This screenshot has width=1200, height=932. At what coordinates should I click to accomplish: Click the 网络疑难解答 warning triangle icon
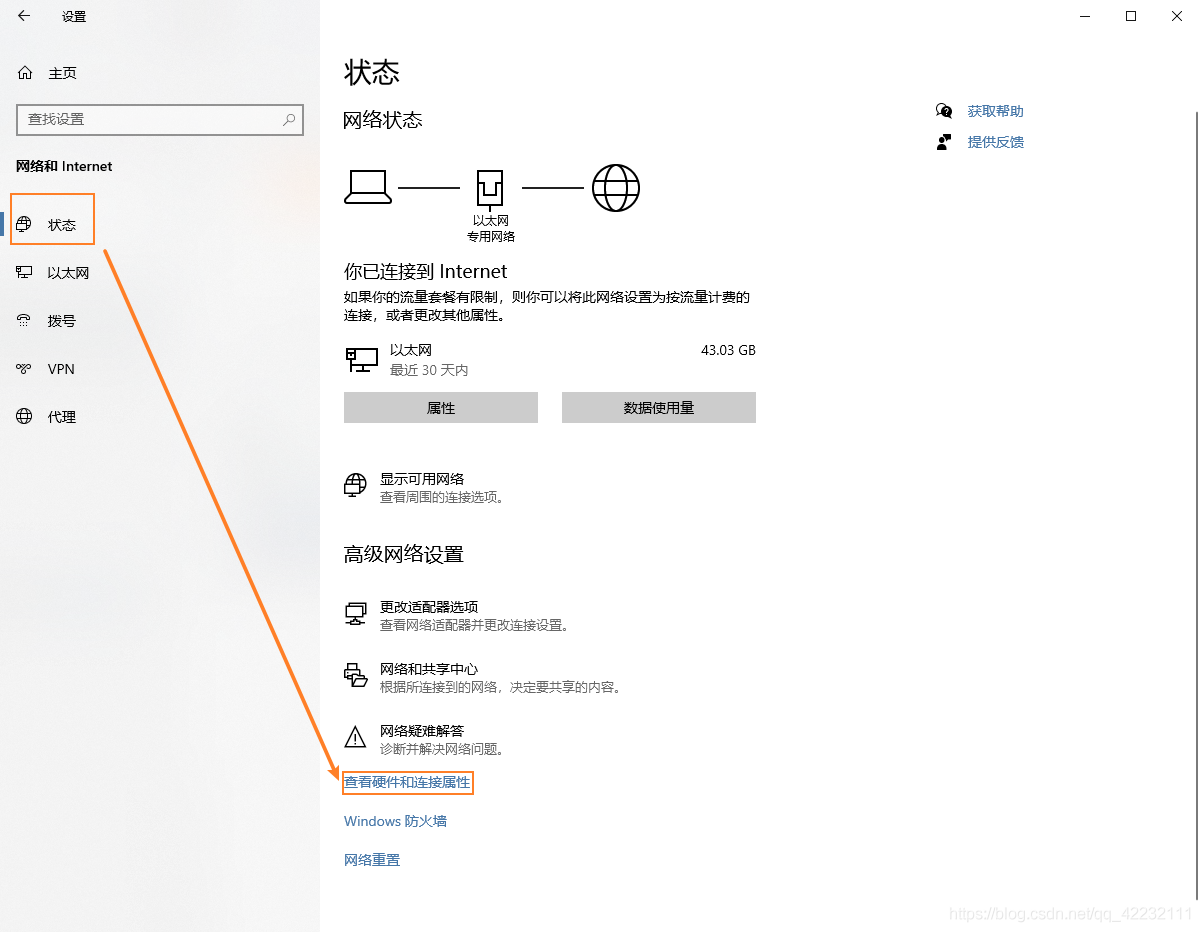tap(355, 738)
